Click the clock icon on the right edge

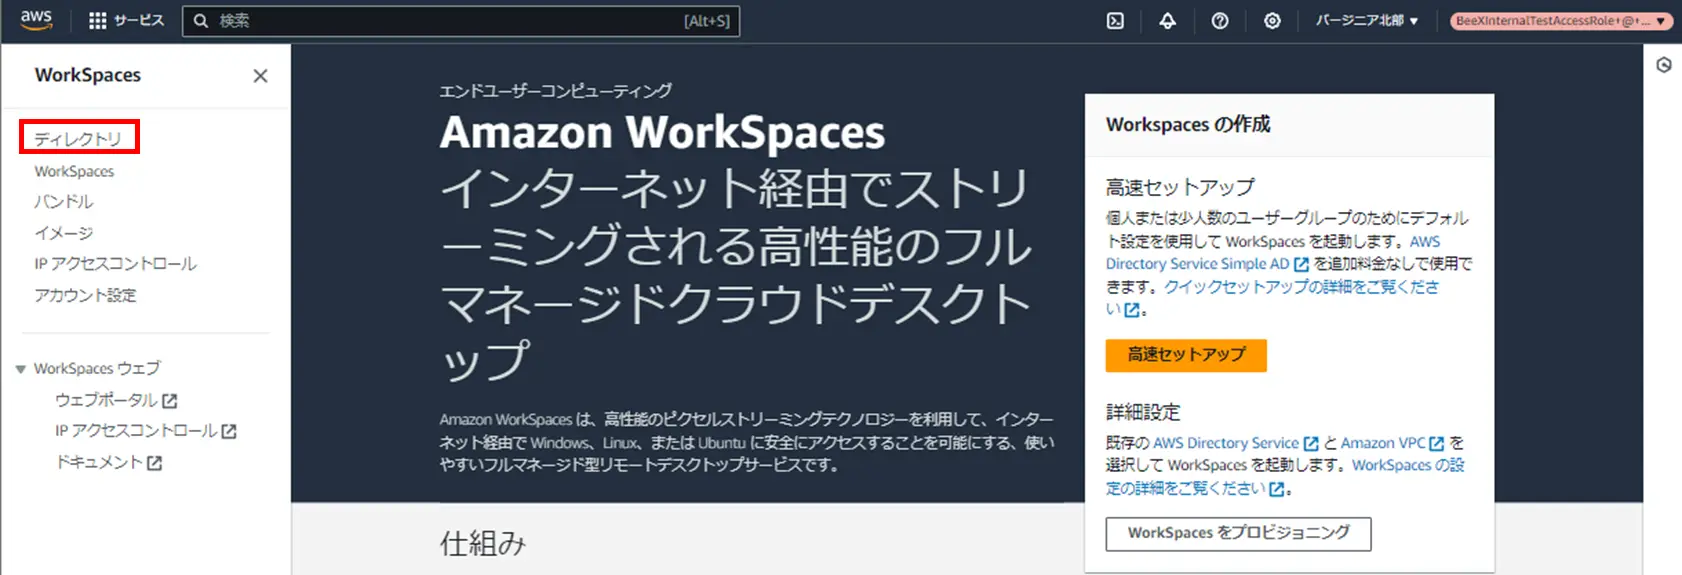click(1664, 65)
